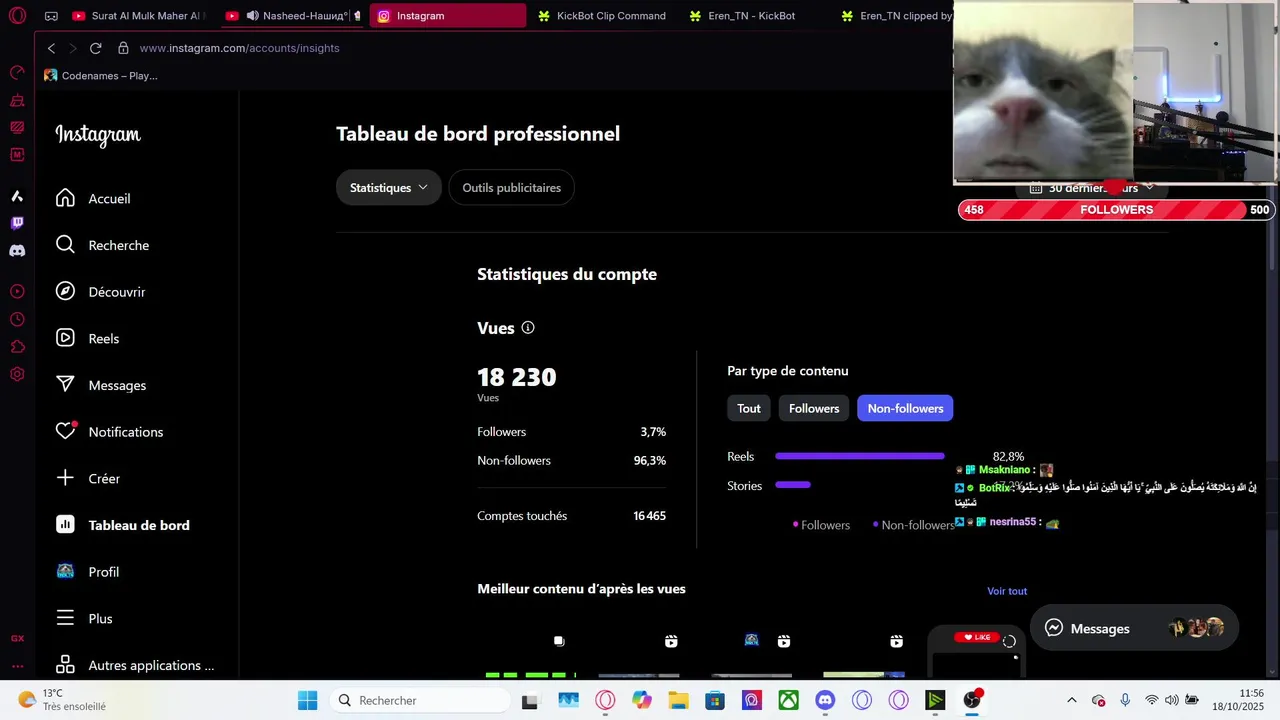The height and width of the screenshot is (720, 1280).
Task: Open Opera GX sidebar settings gear
Action: [x=17, y=374]
